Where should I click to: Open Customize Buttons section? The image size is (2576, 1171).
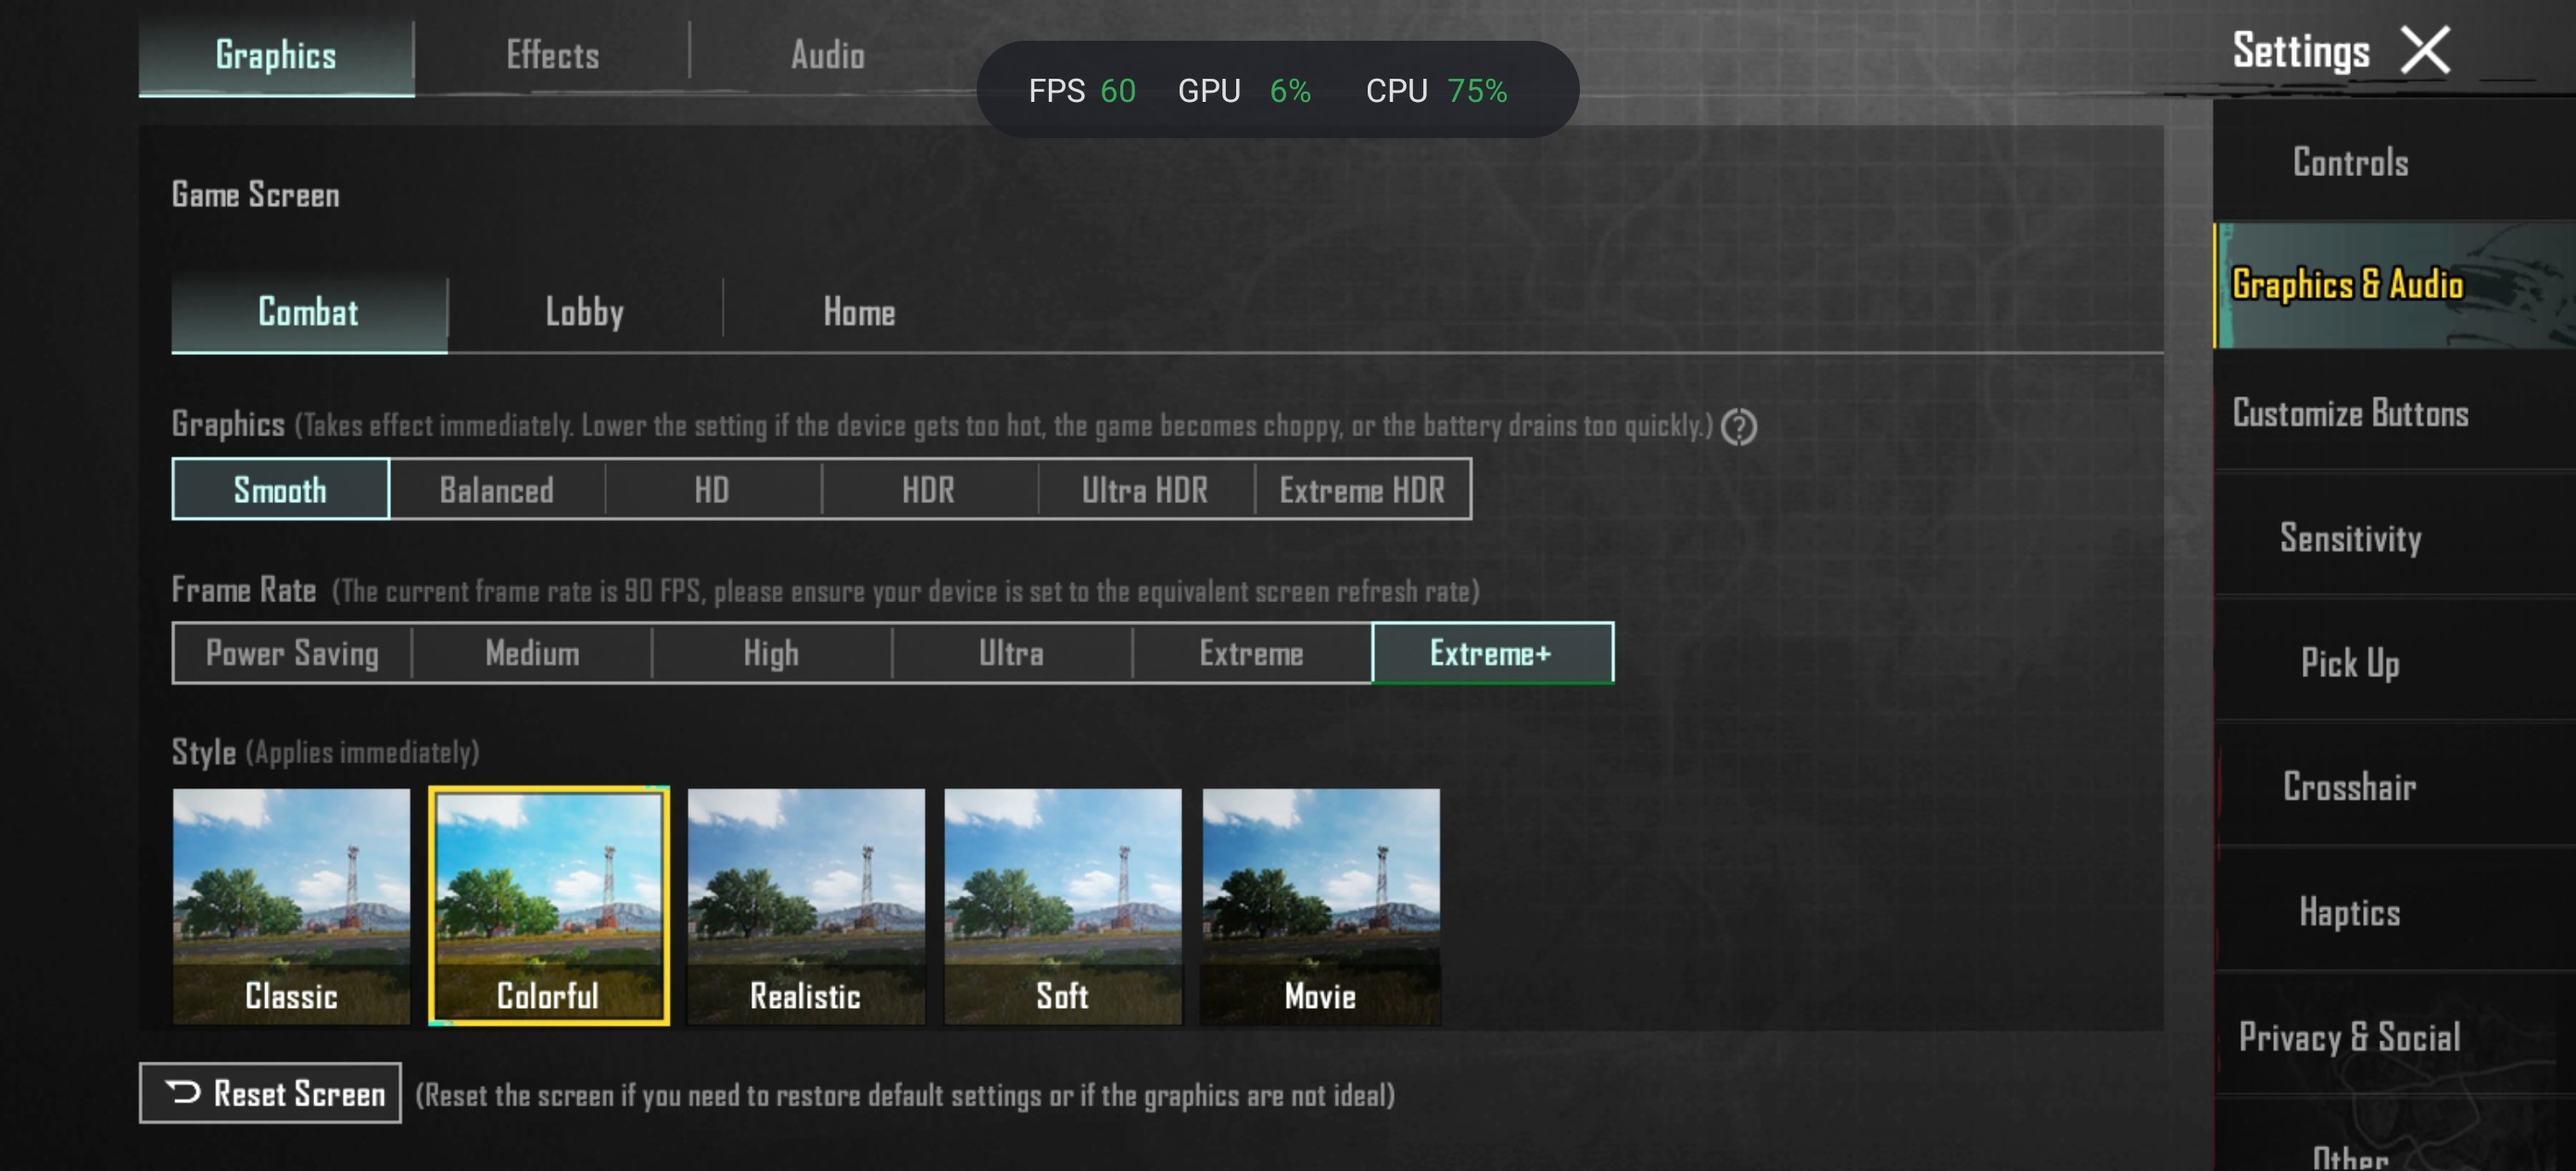point(2350,413)
